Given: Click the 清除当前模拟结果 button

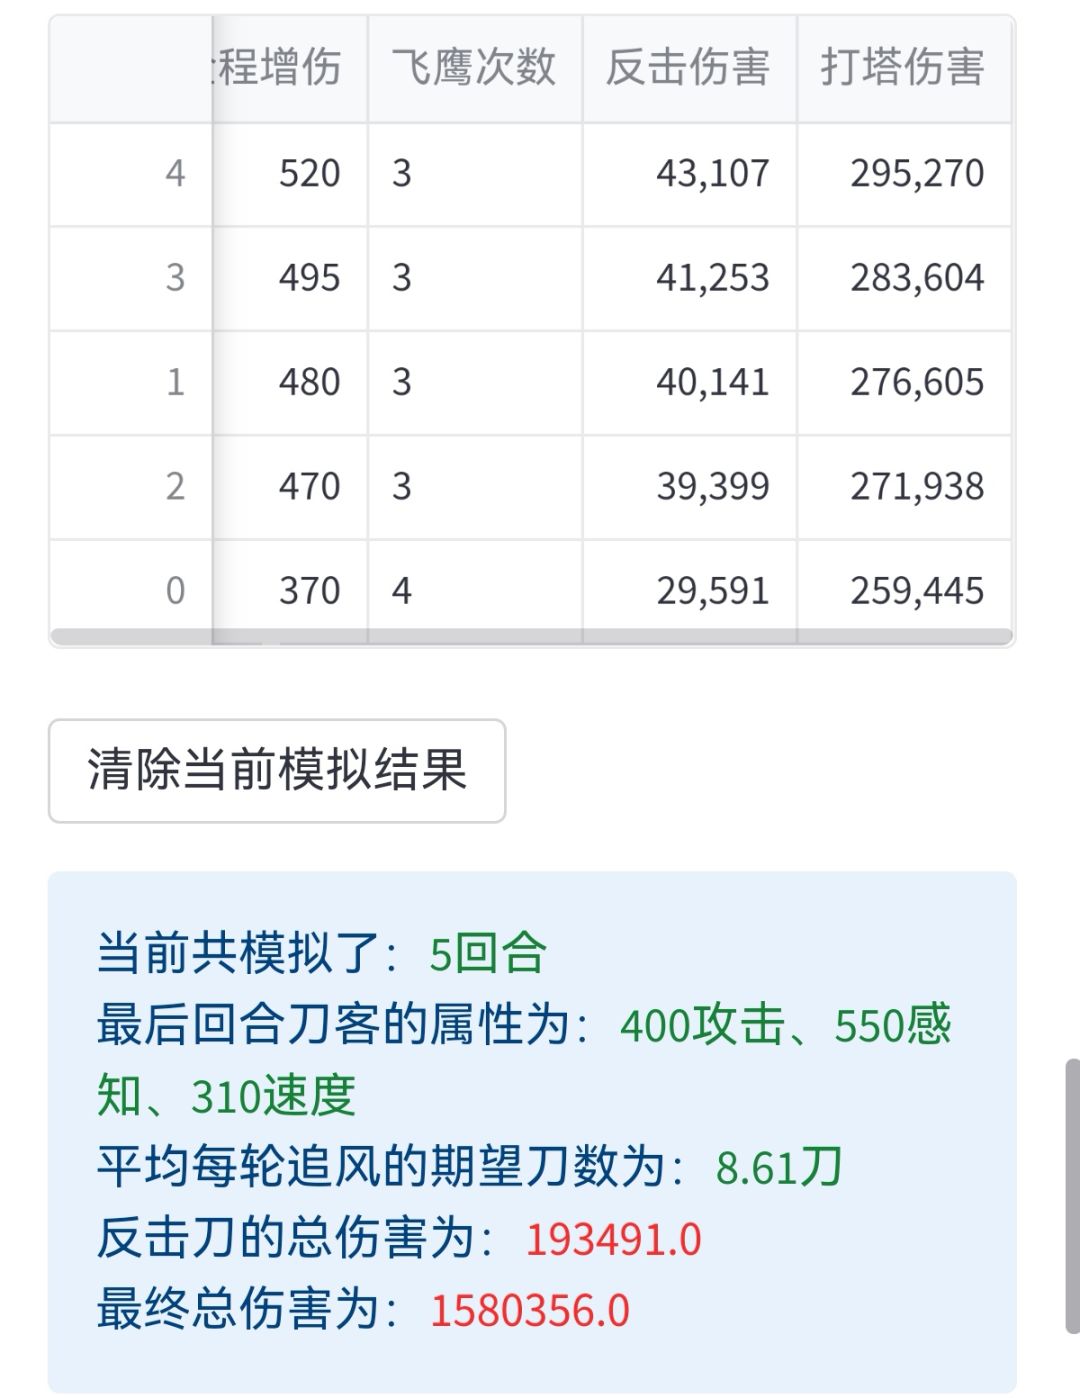Looking at the screenshot, I should point(277,771).
